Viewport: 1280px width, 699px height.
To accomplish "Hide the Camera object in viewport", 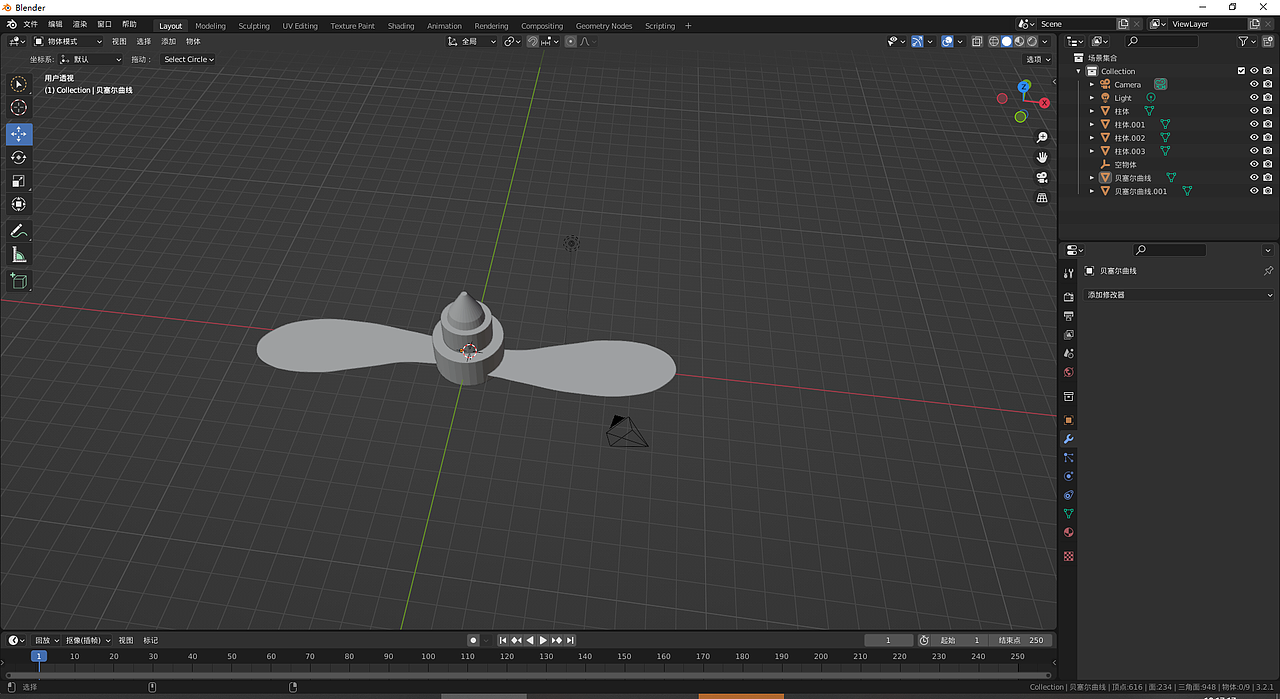I will click(x=1254, y=85).
